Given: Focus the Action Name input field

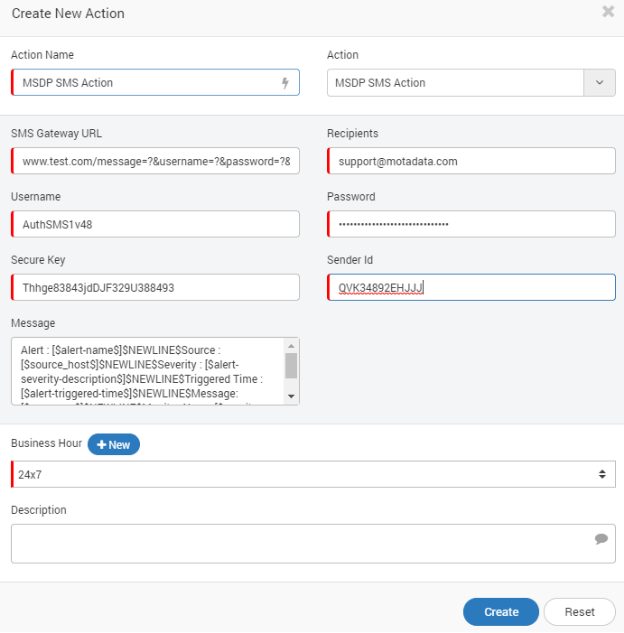Looking at the screenshot, I should (155, 83).
